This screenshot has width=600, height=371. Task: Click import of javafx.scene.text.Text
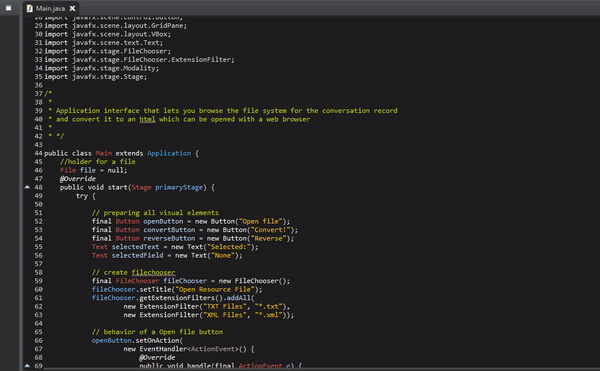point(103,42)
